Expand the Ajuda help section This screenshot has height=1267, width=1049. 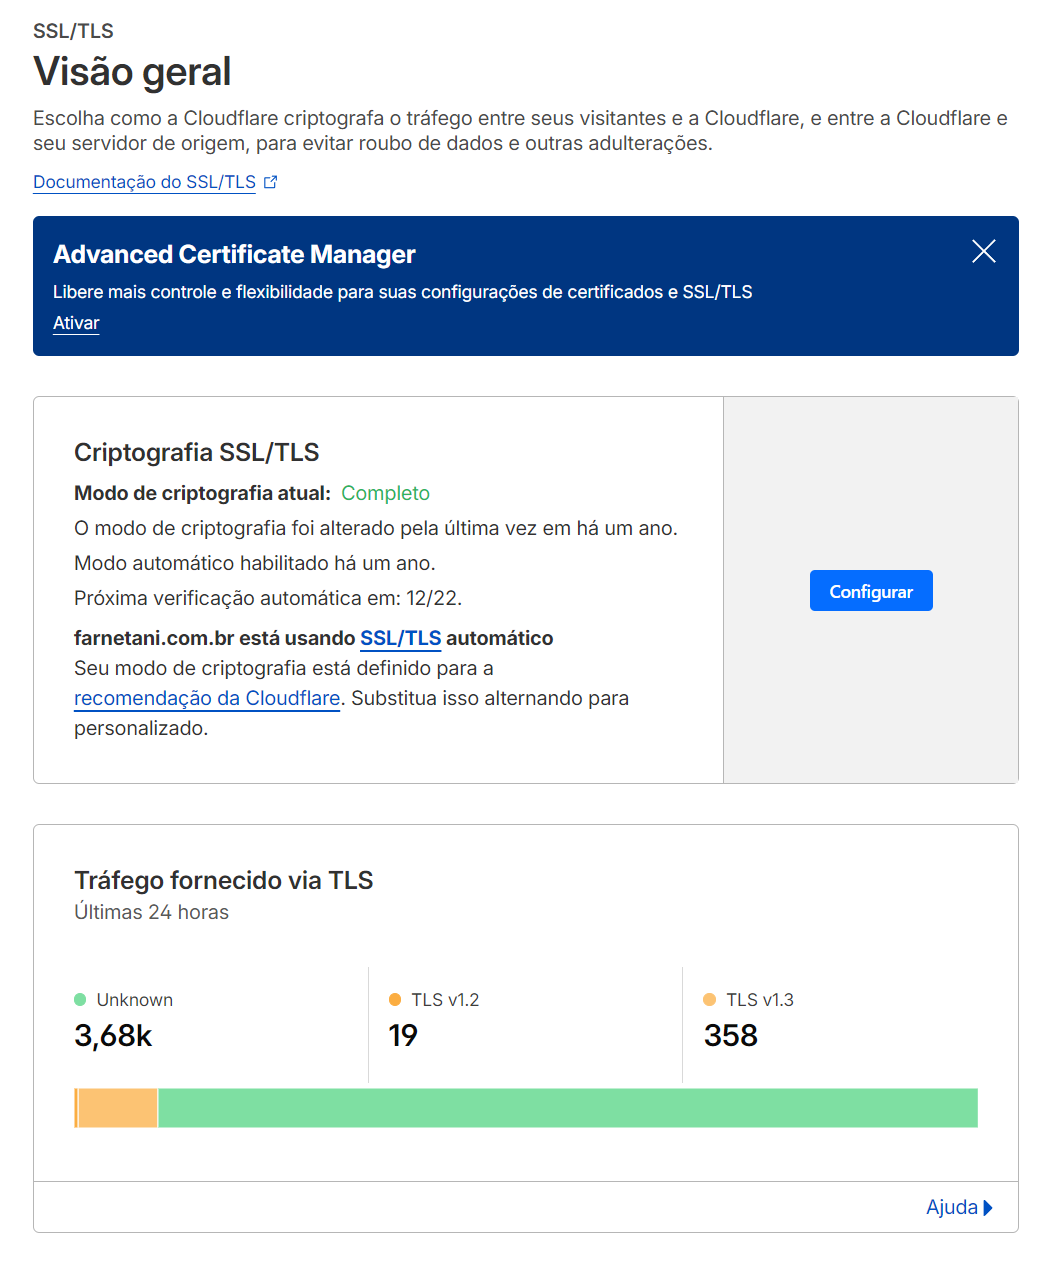pyautogui.click(x=951, y=1207)
